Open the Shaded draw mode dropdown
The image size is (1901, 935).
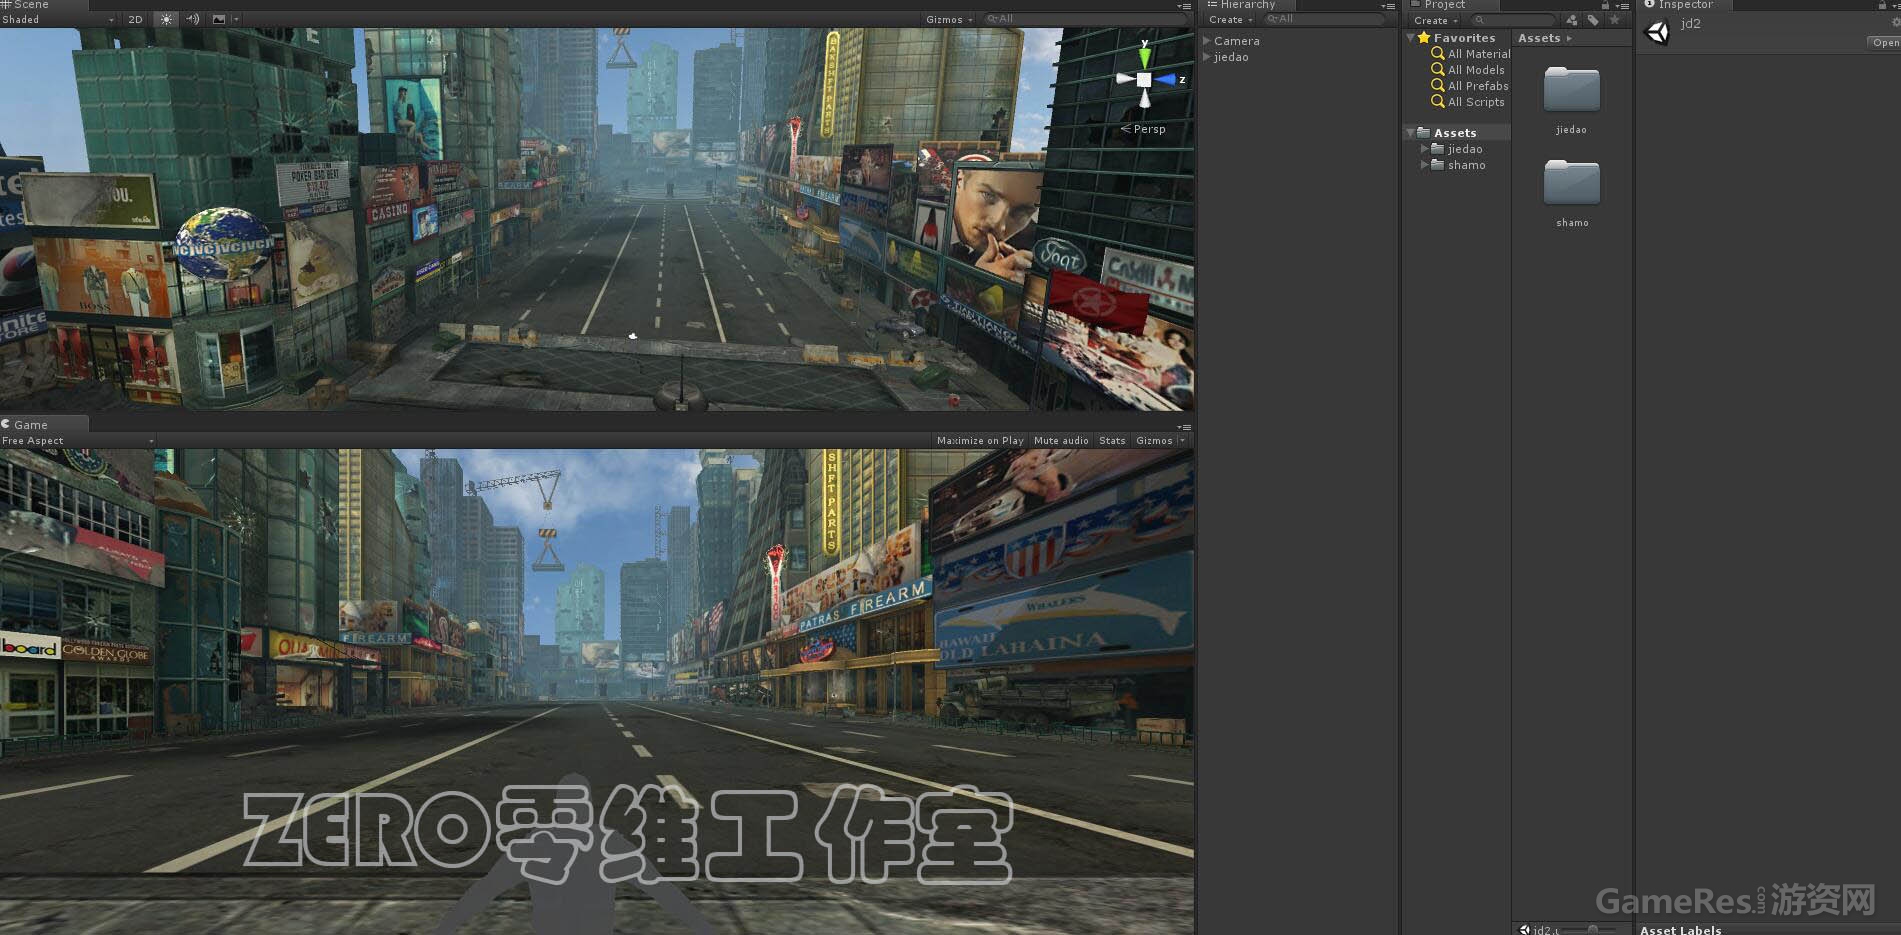[58, 19]
